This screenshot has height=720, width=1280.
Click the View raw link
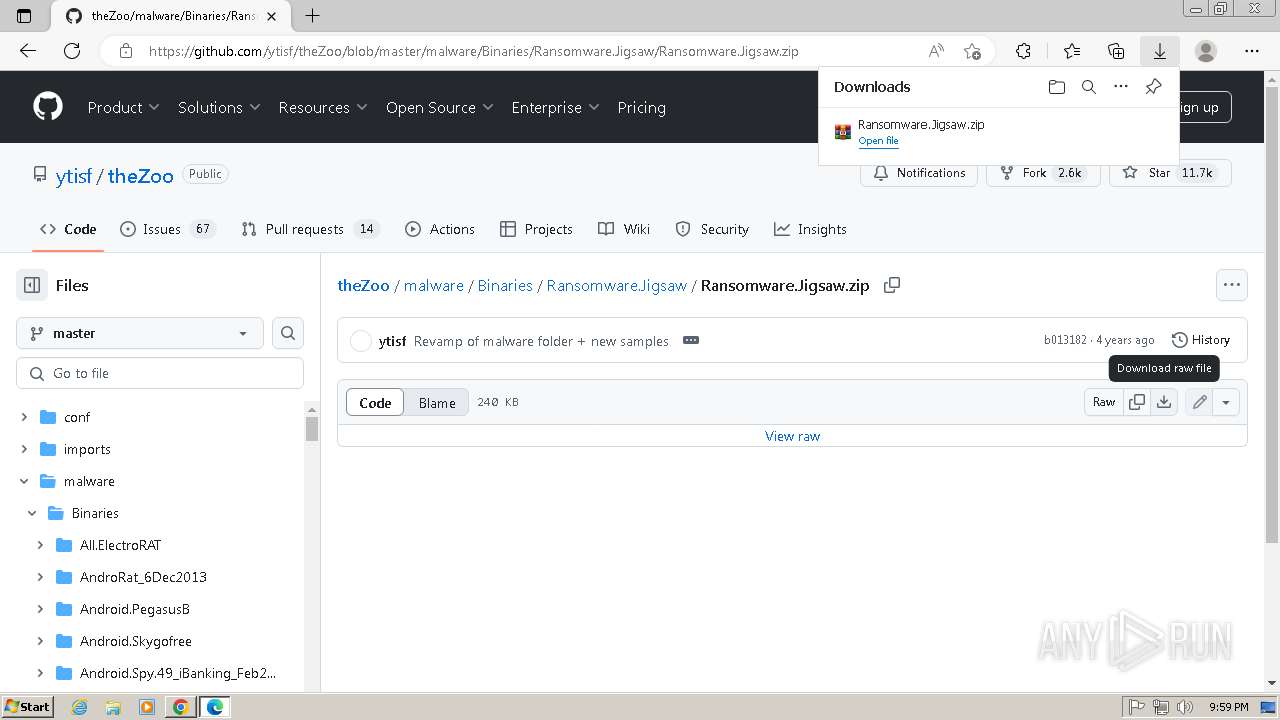pyautogui.click(x=792, y=436)
